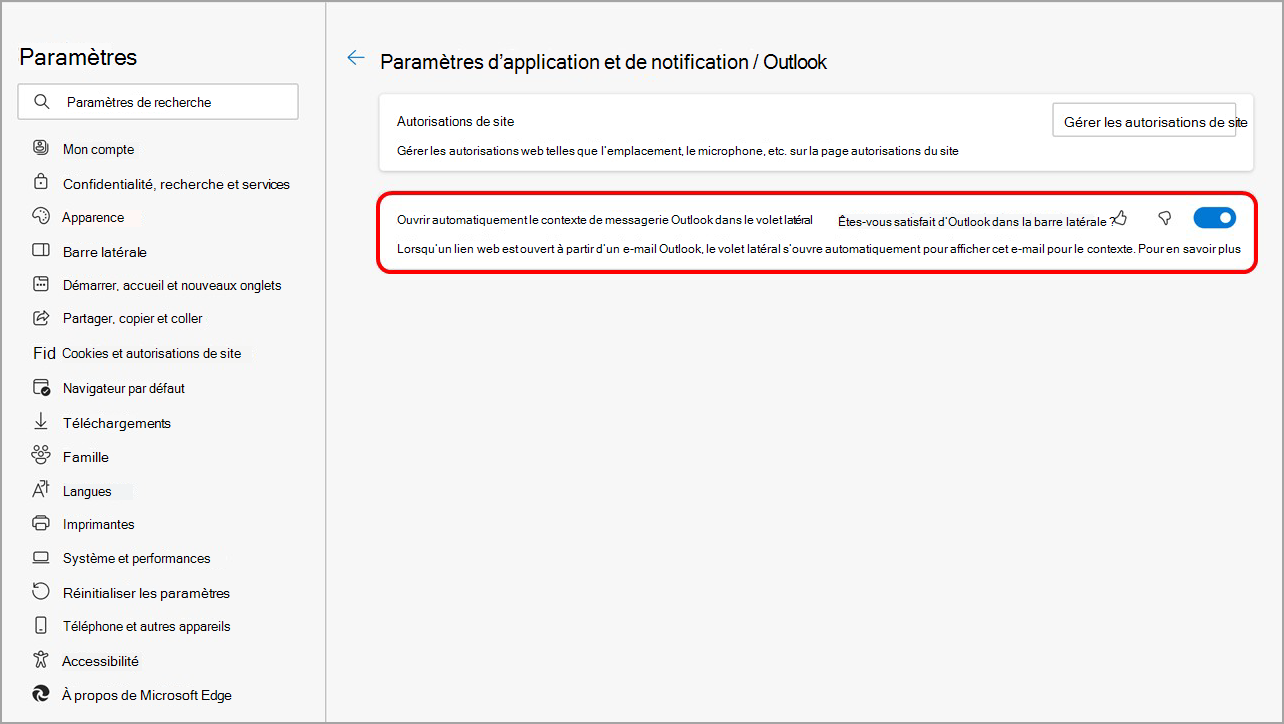This screenshot has height=724, width=1284.
Task: Open Téléphone et autres appareils
Action: (x=146, y=626)
